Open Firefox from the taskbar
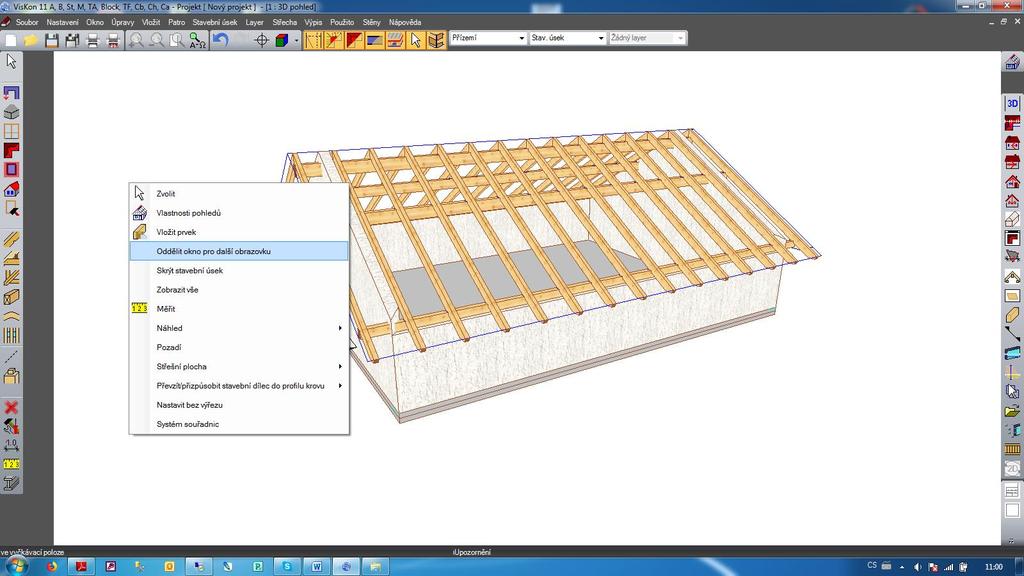 click(x=52, y=566)
